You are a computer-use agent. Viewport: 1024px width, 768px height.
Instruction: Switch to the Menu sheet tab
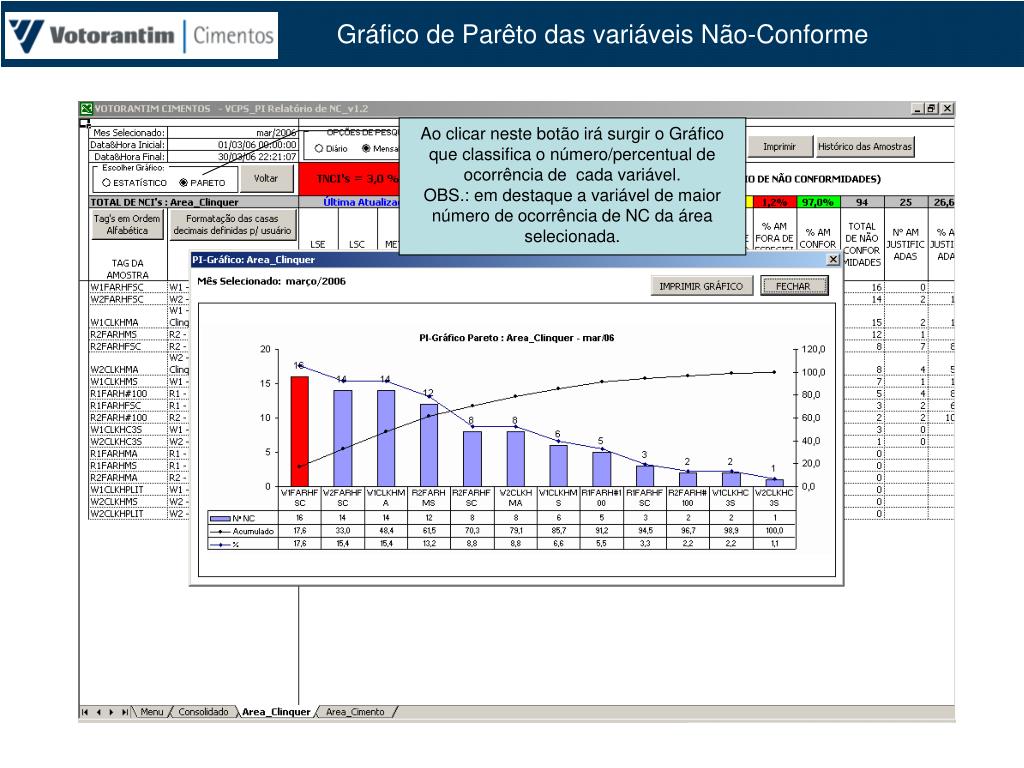pos(152,712)
